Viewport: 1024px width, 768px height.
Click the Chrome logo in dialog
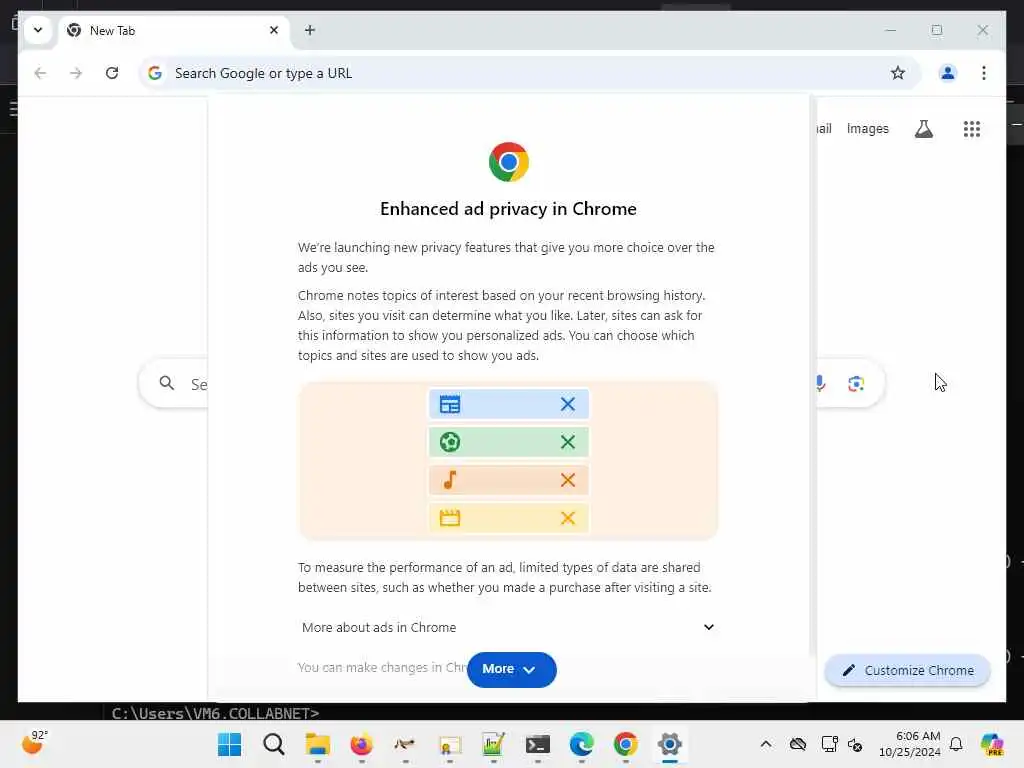508,162
